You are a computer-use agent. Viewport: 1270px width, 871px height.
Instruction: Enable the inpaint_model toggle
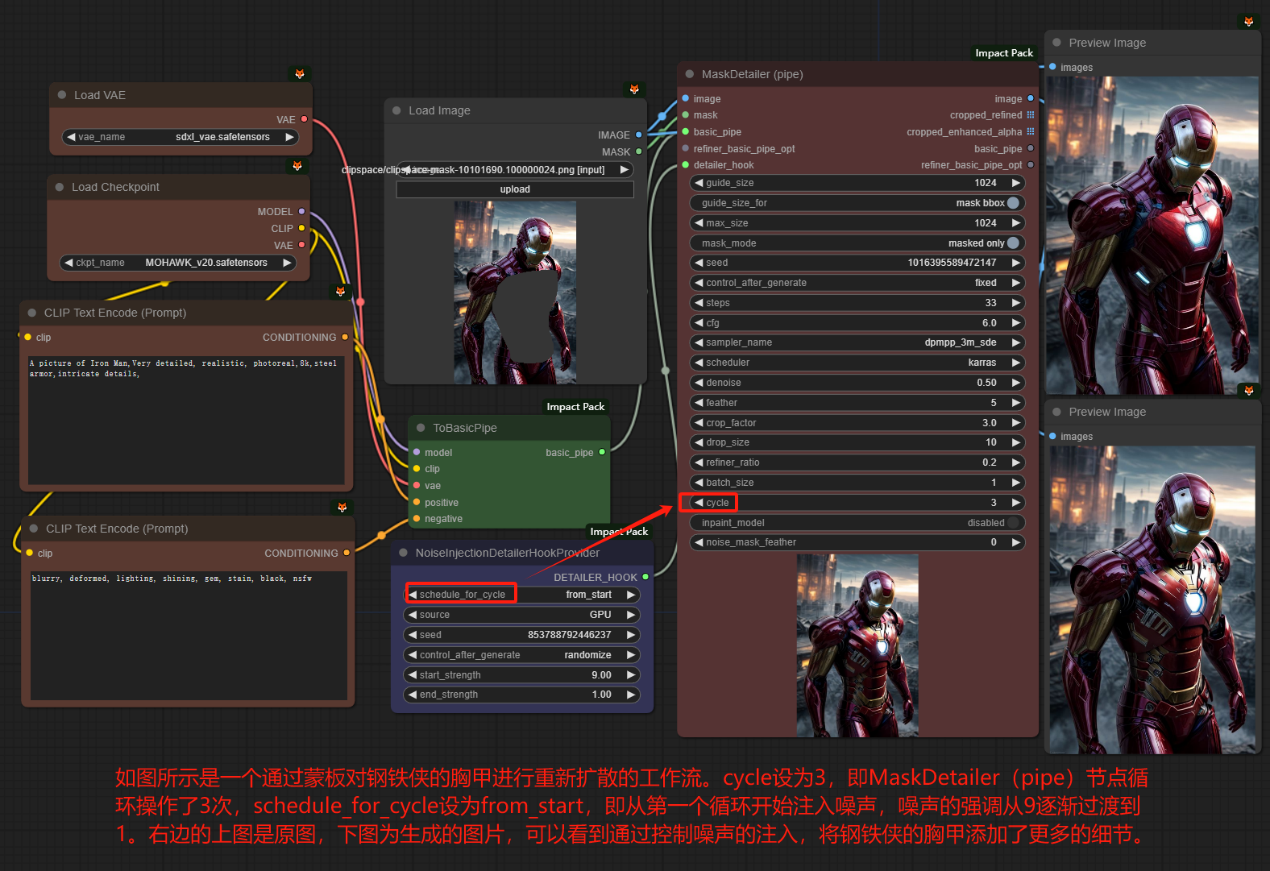point(1013,522)
